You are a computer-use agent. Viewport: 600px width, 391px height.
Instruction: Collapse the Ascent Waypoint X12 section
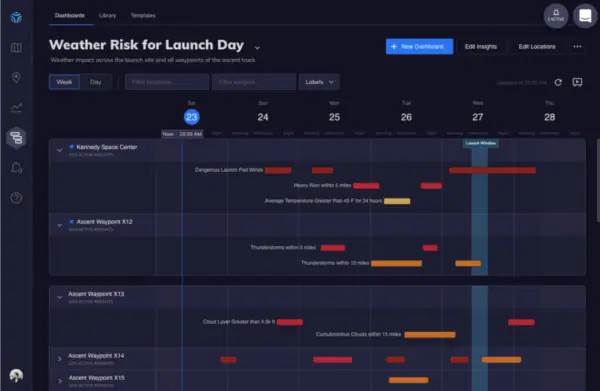pyautogui.click(x=59, y=225)
